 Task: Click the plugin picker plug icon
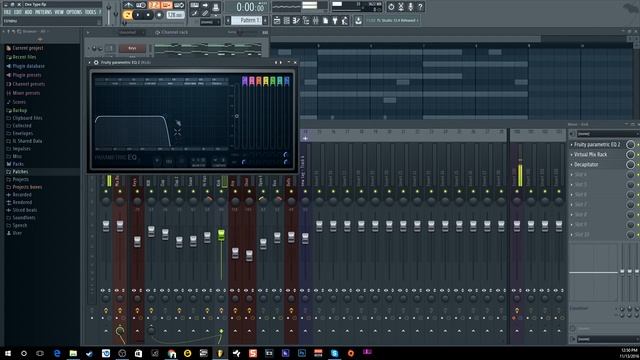pyautogui.click(x=335, y=20)
